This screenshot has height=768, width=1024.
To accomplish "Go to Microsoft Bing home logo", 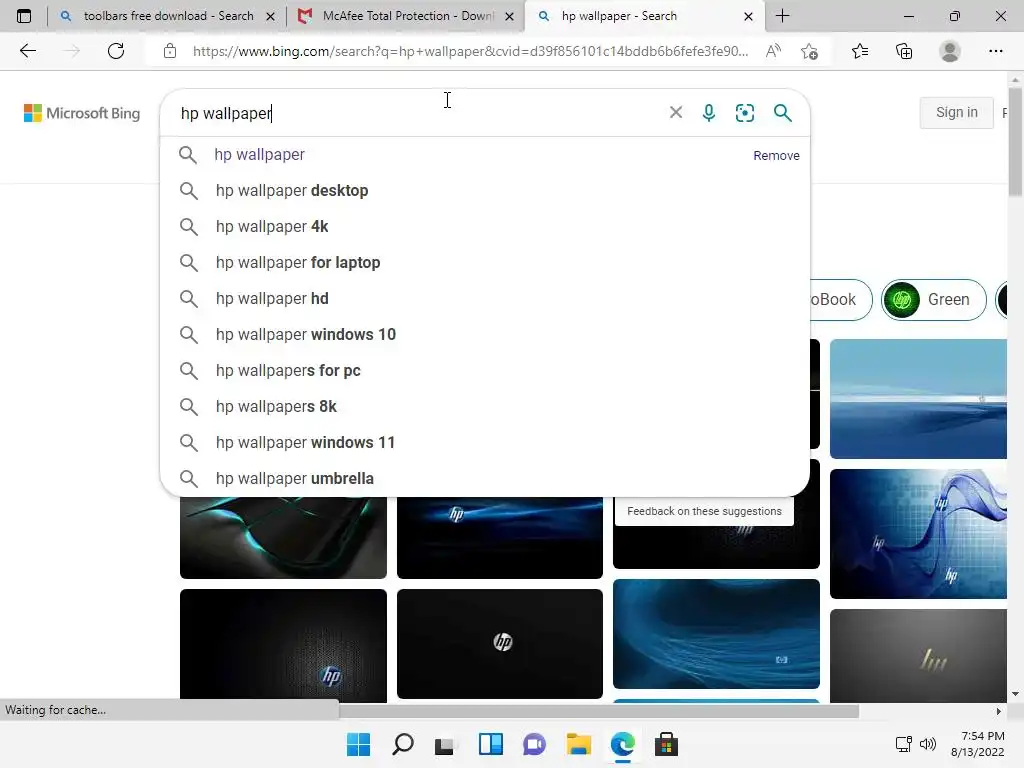I will 82,113.
